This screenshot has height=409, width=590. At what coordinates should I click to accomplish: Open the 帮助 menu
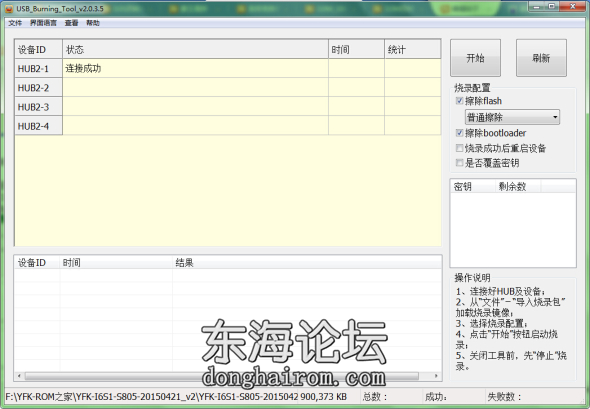[93, 23]
